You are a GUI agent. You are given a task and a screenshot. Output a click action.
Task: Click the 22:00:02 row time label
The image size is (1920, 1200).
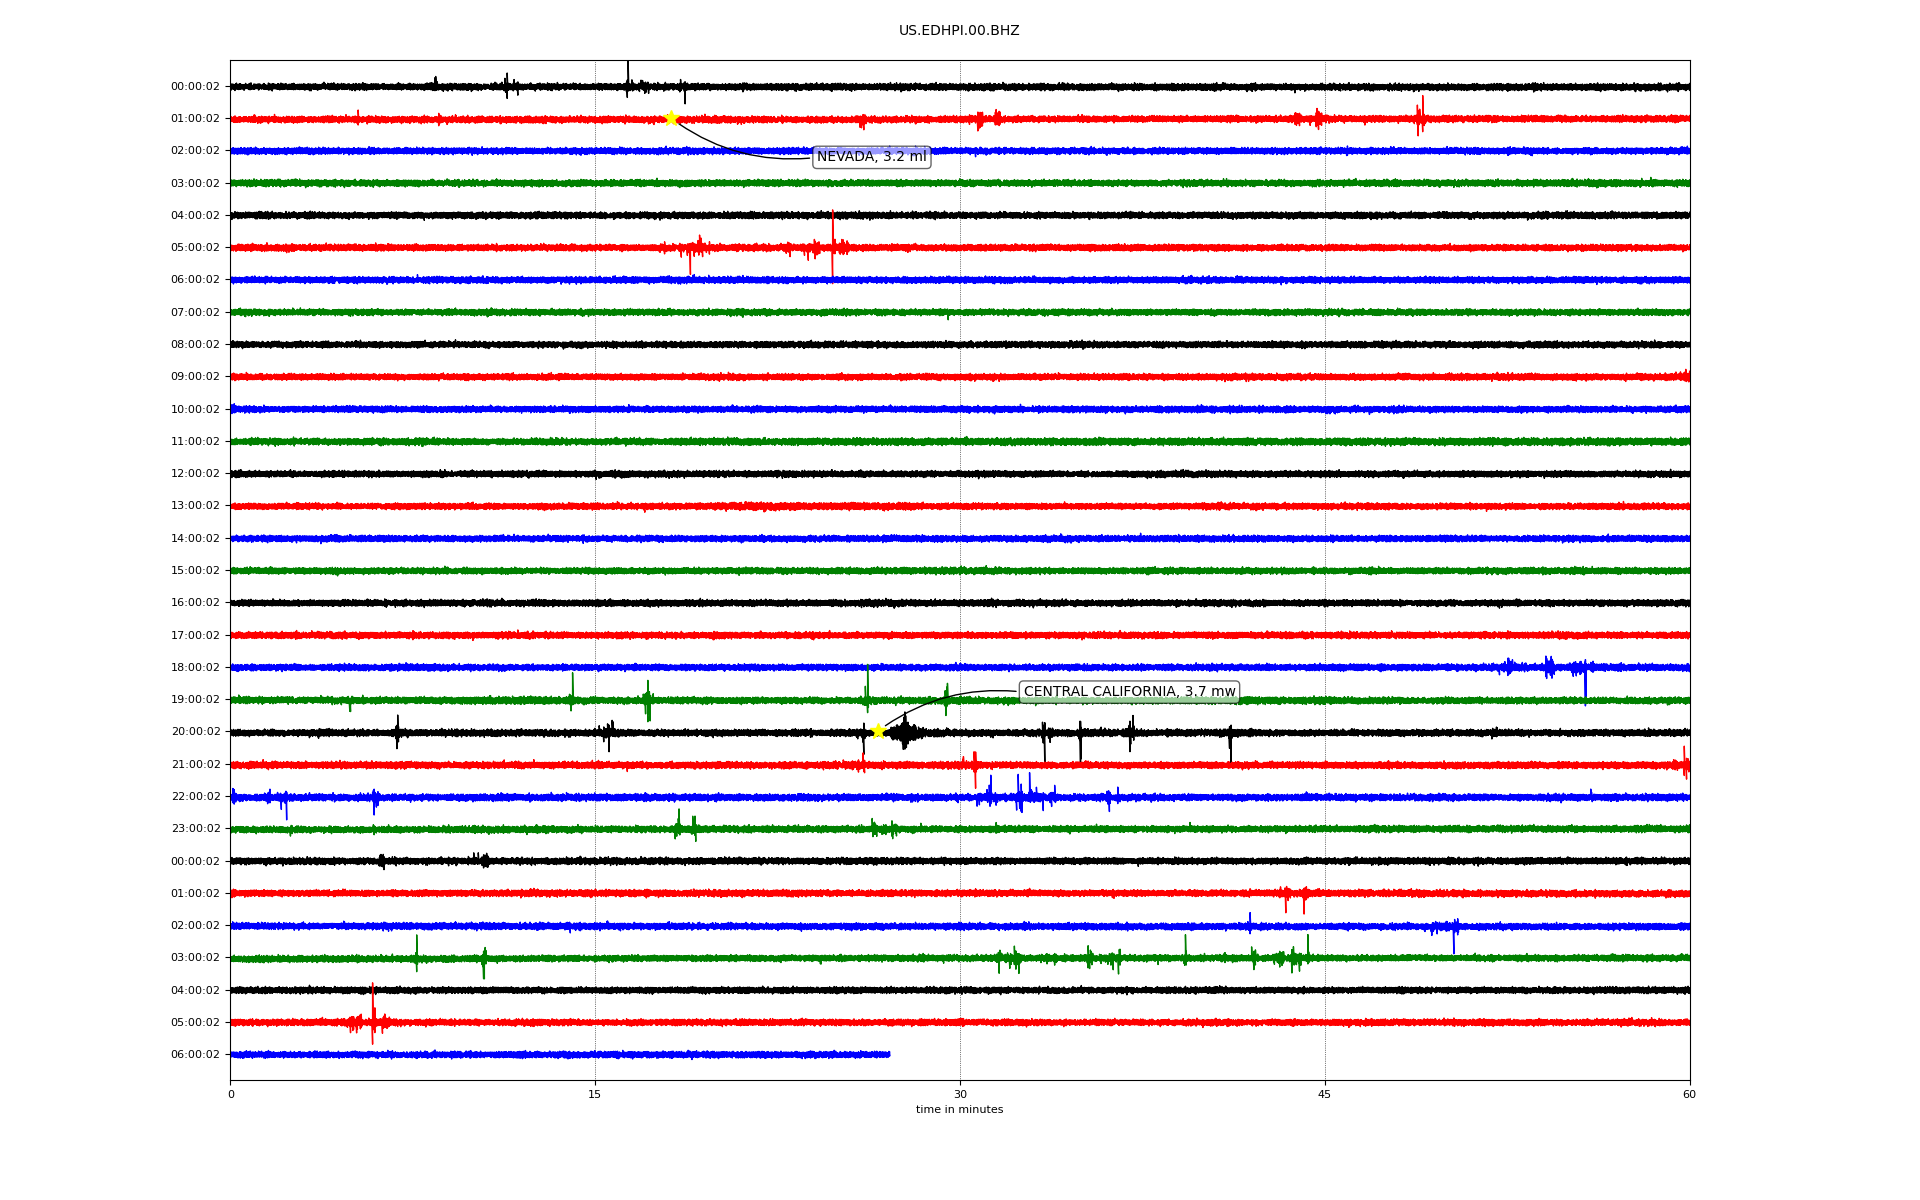[195, 796]
